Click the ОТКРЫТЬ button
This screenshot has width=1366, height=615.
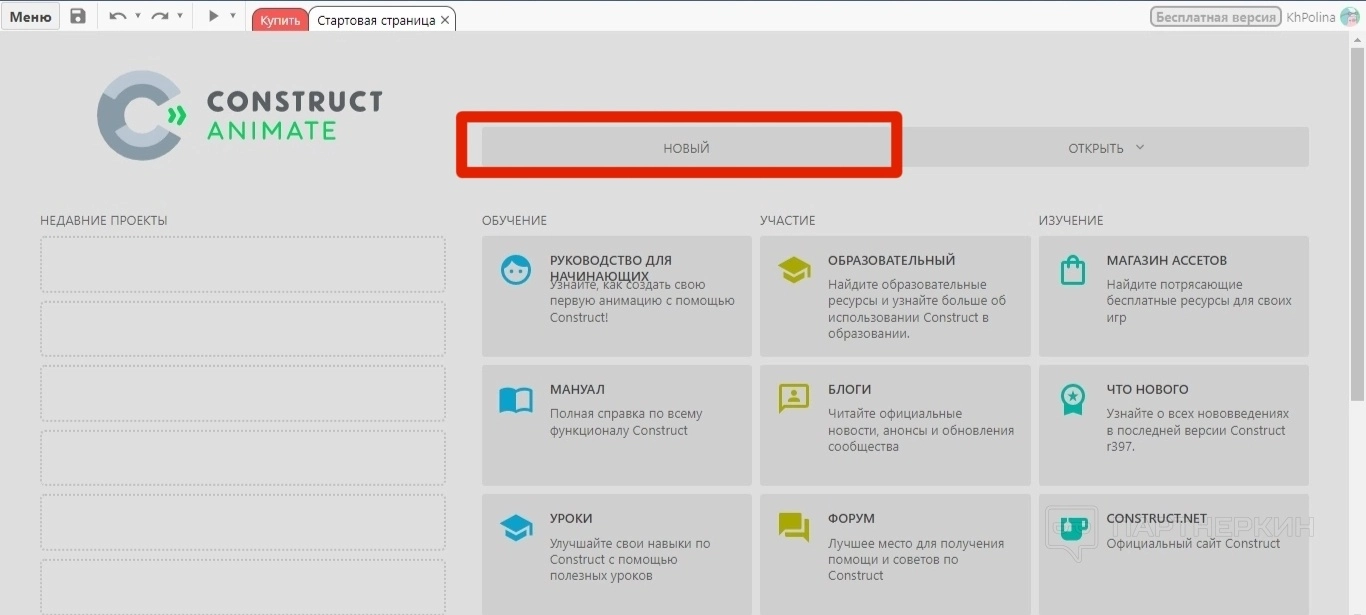1104,148
